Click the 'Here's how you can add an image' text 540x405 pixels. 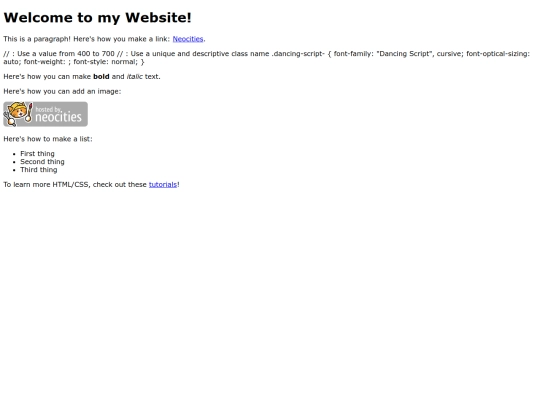pos(62,92)
